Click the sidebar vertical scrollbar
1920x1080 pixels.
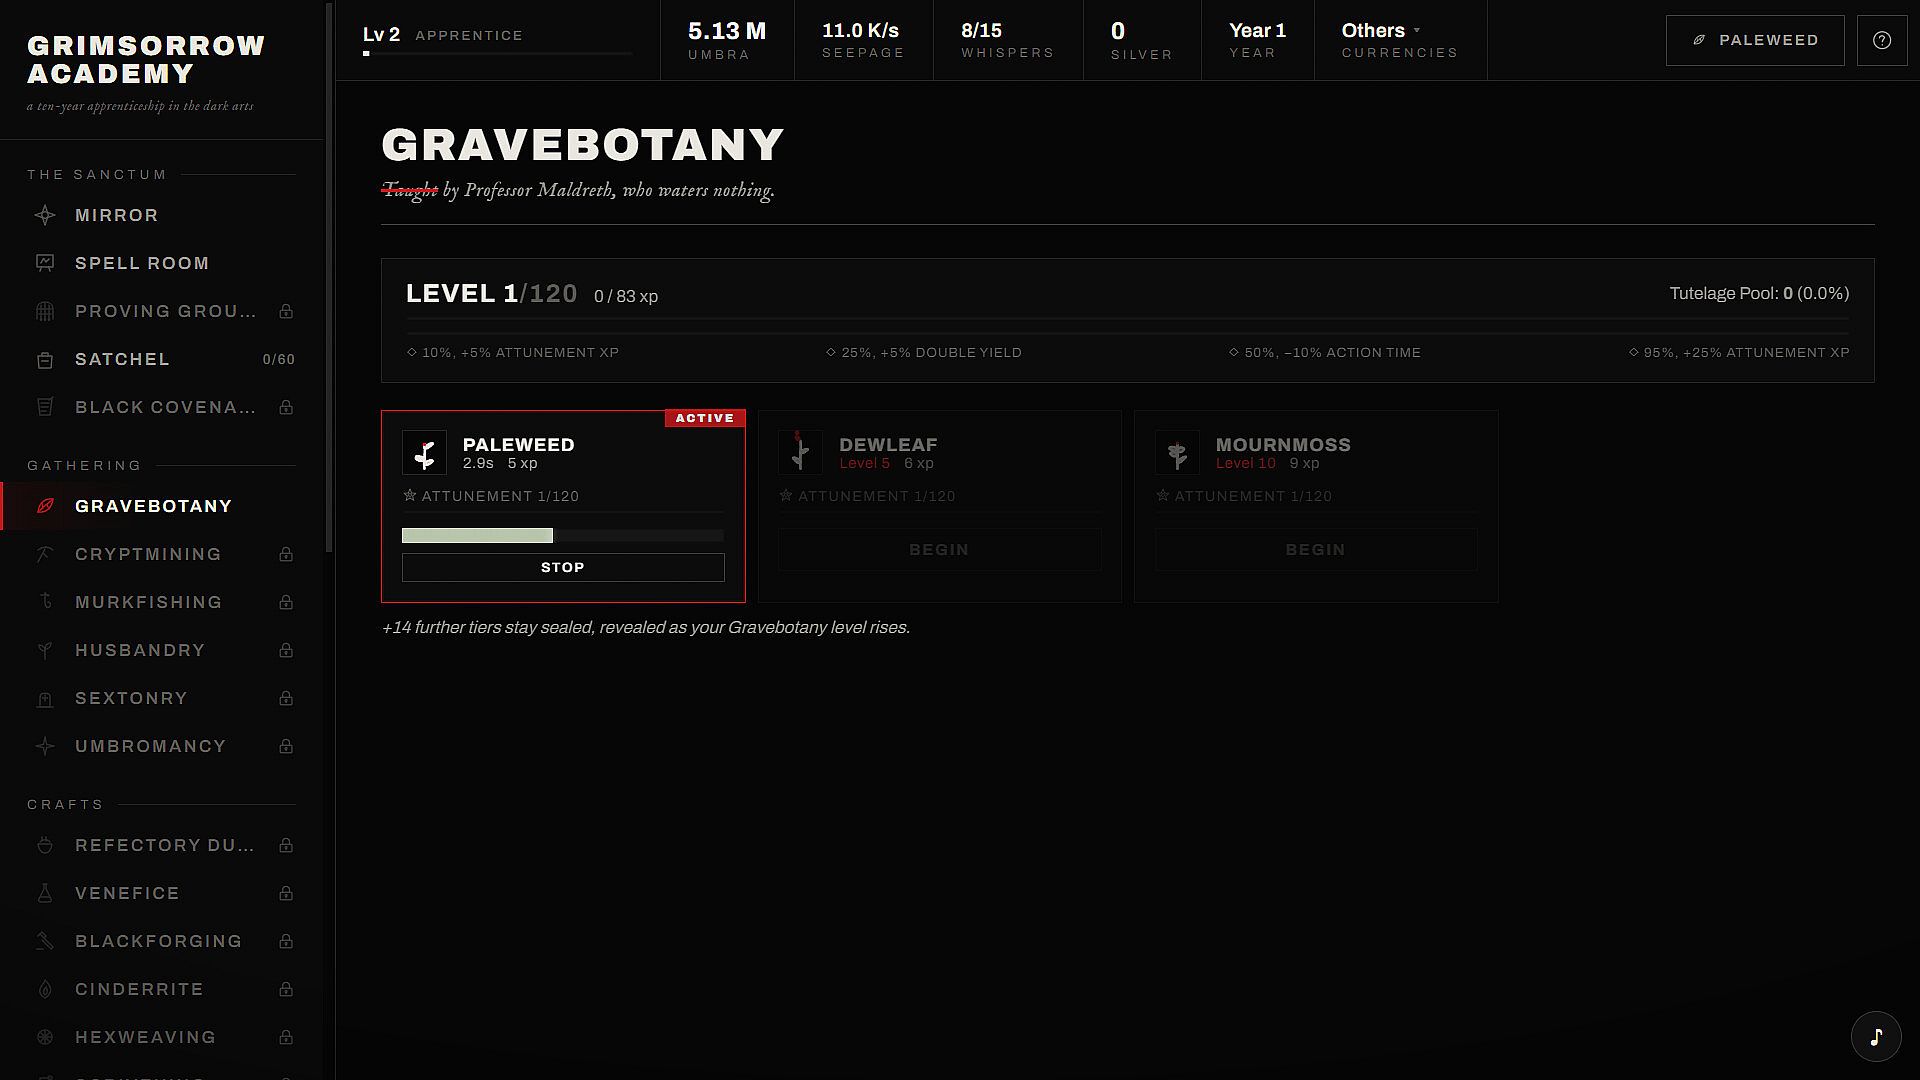[329, 278]
